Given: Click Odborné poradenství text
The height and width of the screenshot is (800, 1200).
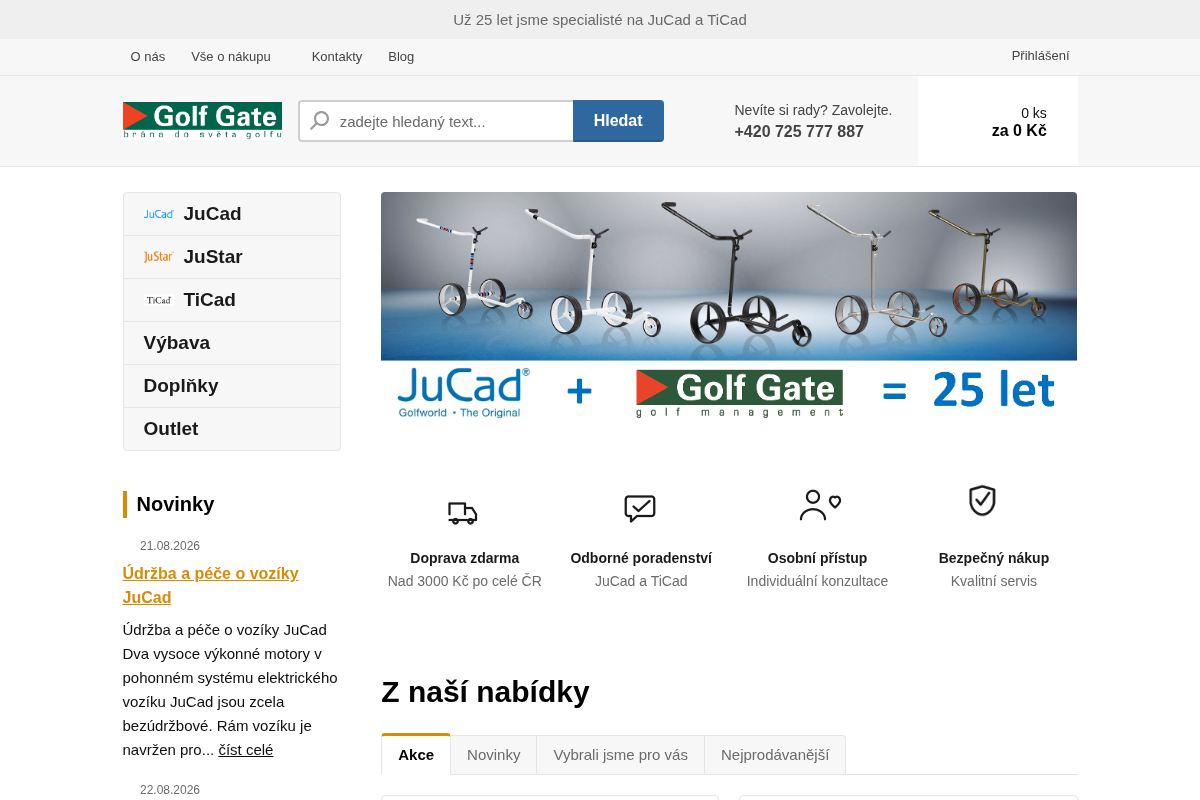Looking at the screenshot, I should pos(641,558).
